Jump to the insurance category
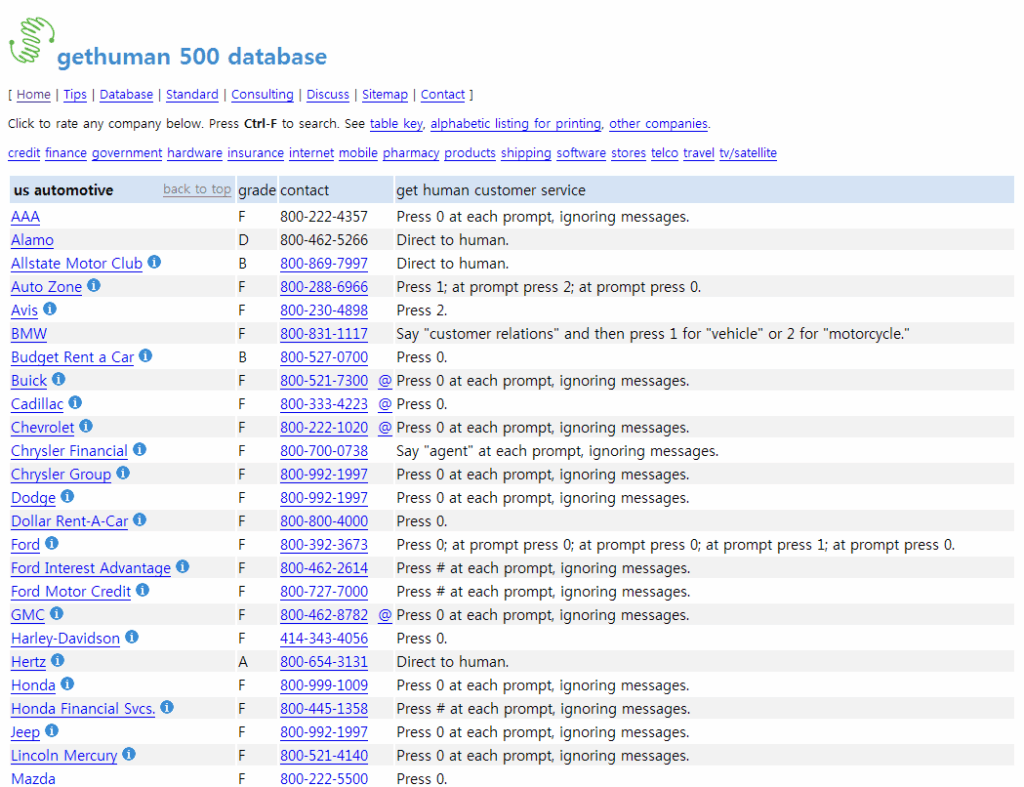Screen dimensions: 1024x787 pos(255,153)
